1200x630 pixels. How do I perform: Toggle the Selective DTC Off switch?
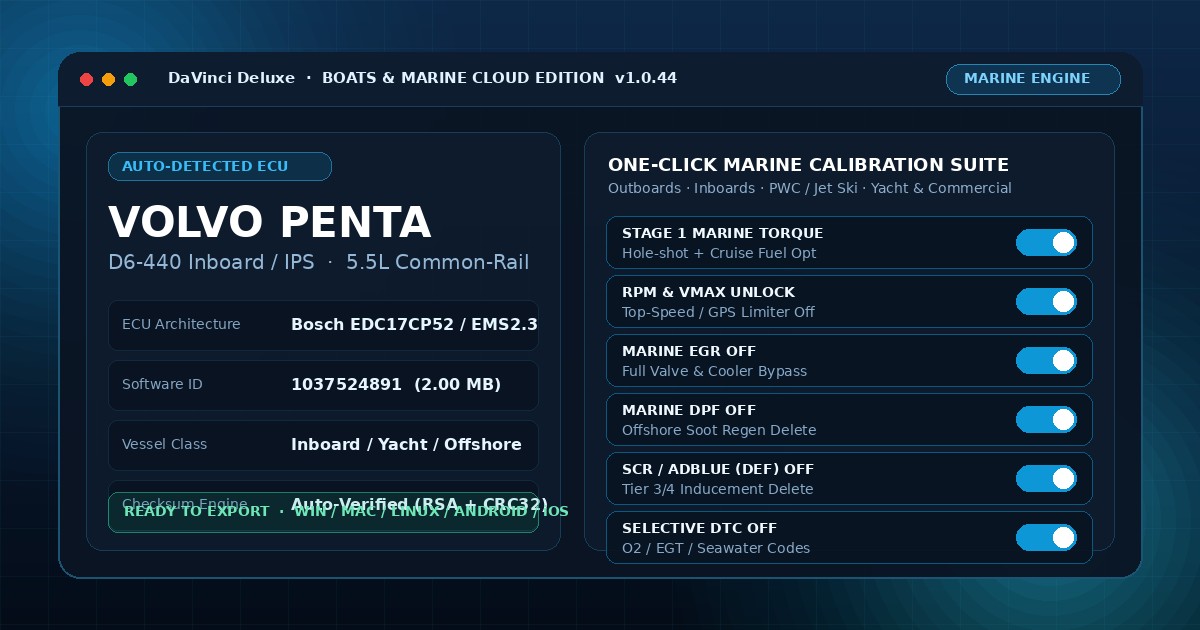click(1046, 538)
